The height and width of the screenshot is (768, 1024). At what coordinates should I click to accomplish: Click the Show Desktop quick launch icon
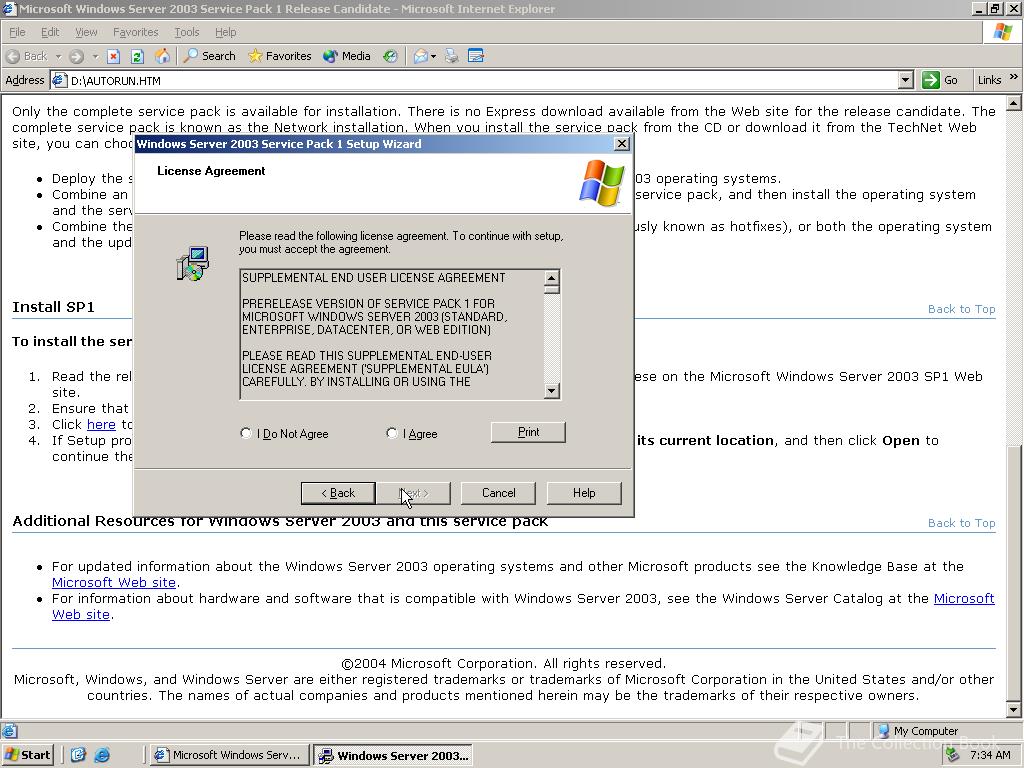coord(78,755)
